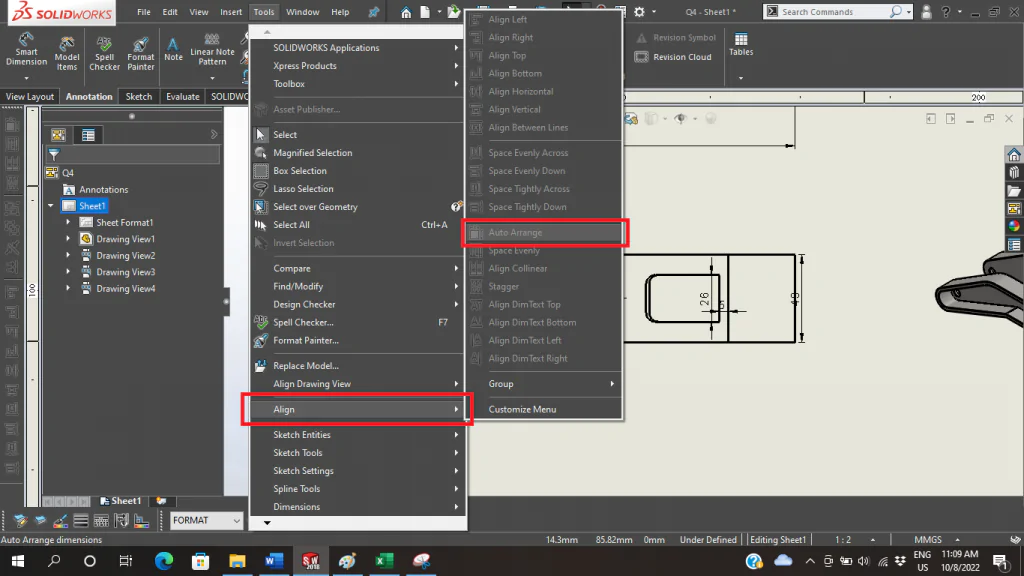Launch the Spell Checker ribbon icon
Screen dimensions: 1024x576
click(x=104, y=52)
